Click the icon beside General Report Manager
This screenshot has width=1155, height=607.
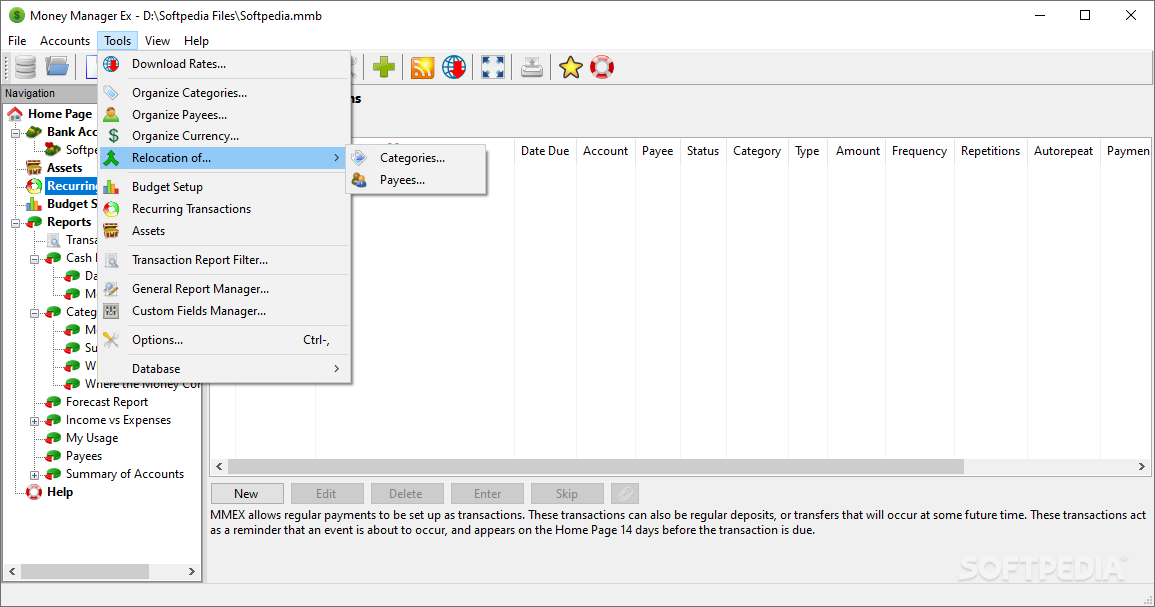pyautogui.click(x=111, y=289)
